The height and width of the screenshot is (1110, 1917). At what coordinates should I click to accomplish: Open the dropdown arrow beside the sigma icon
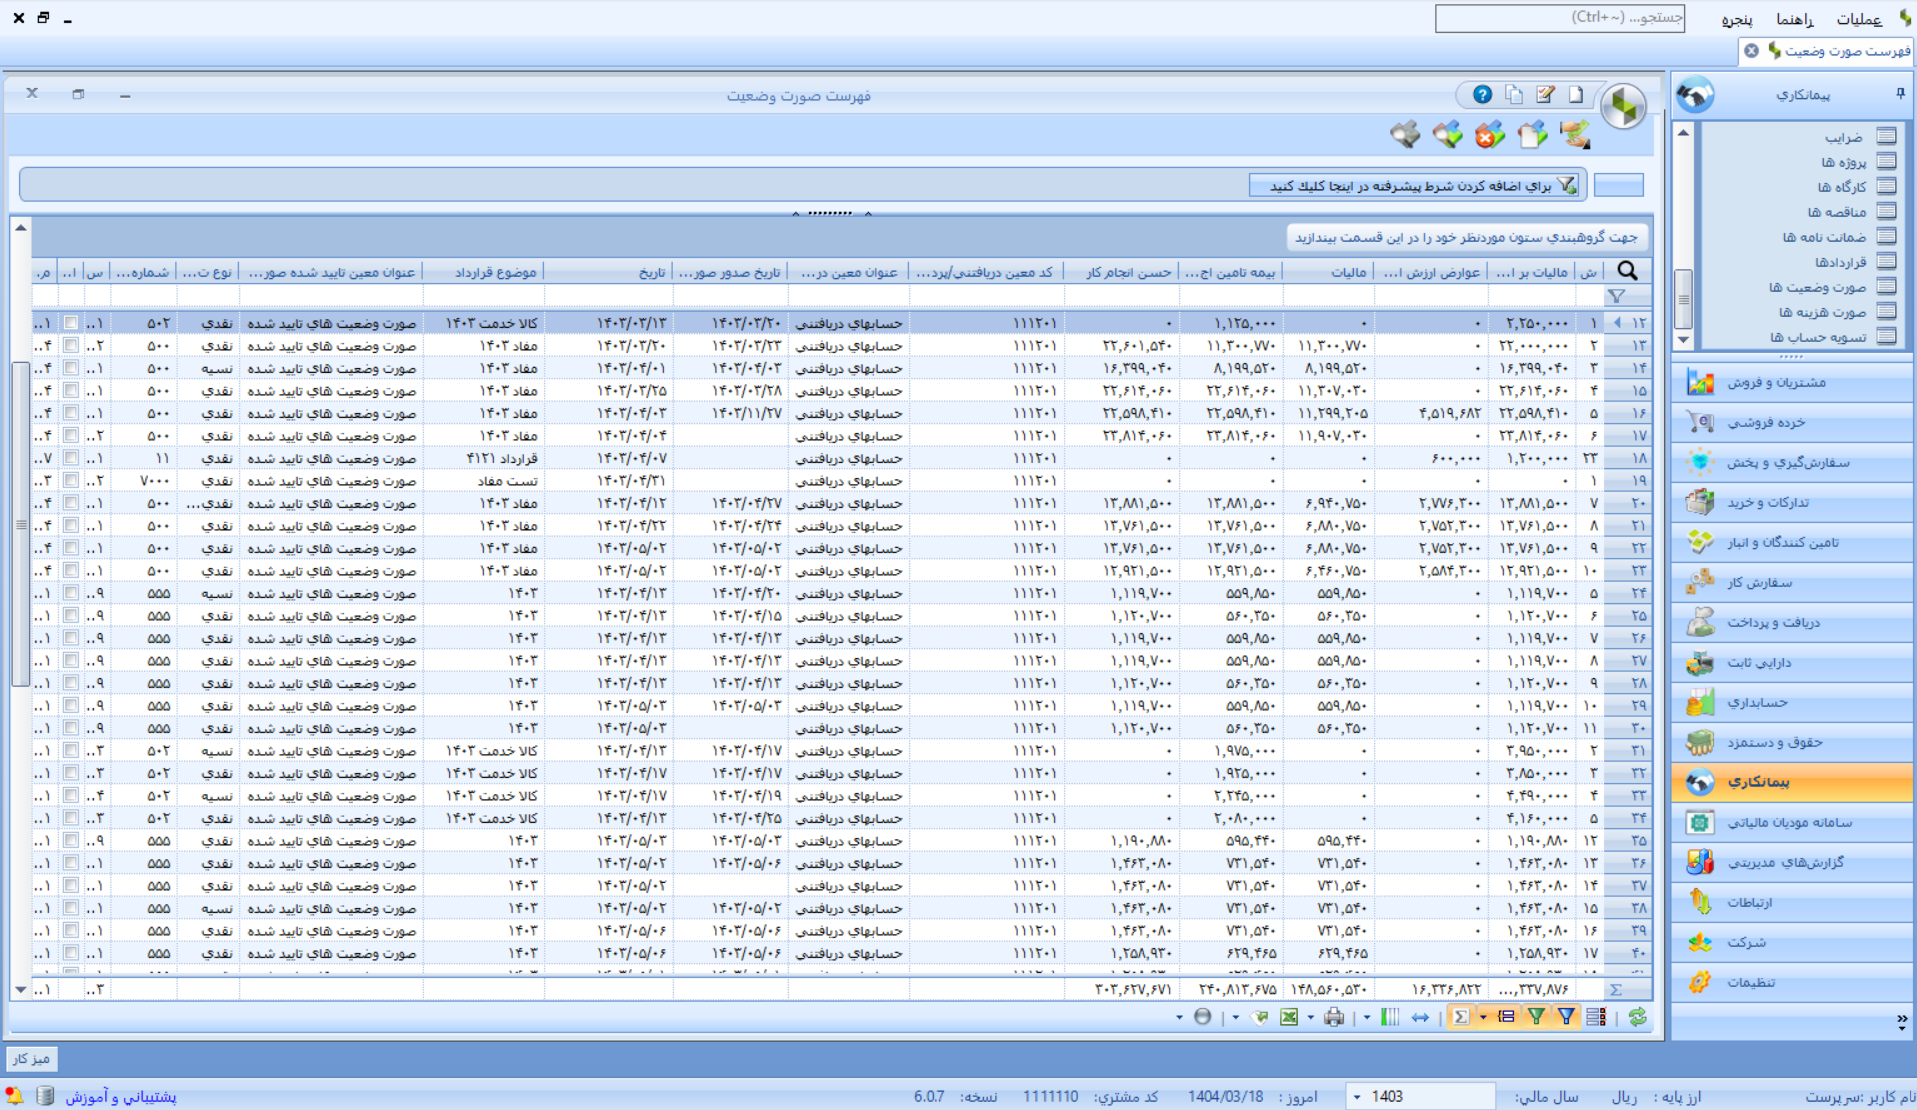click(1483, 1018)
